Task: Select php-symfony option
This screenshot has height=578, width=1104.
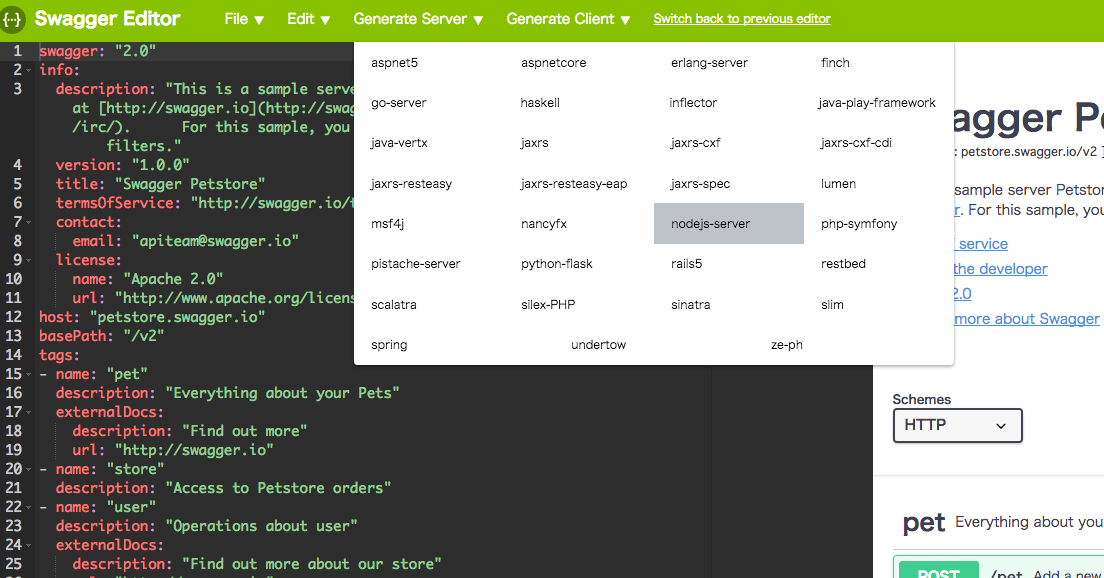Action: (859, 224)
